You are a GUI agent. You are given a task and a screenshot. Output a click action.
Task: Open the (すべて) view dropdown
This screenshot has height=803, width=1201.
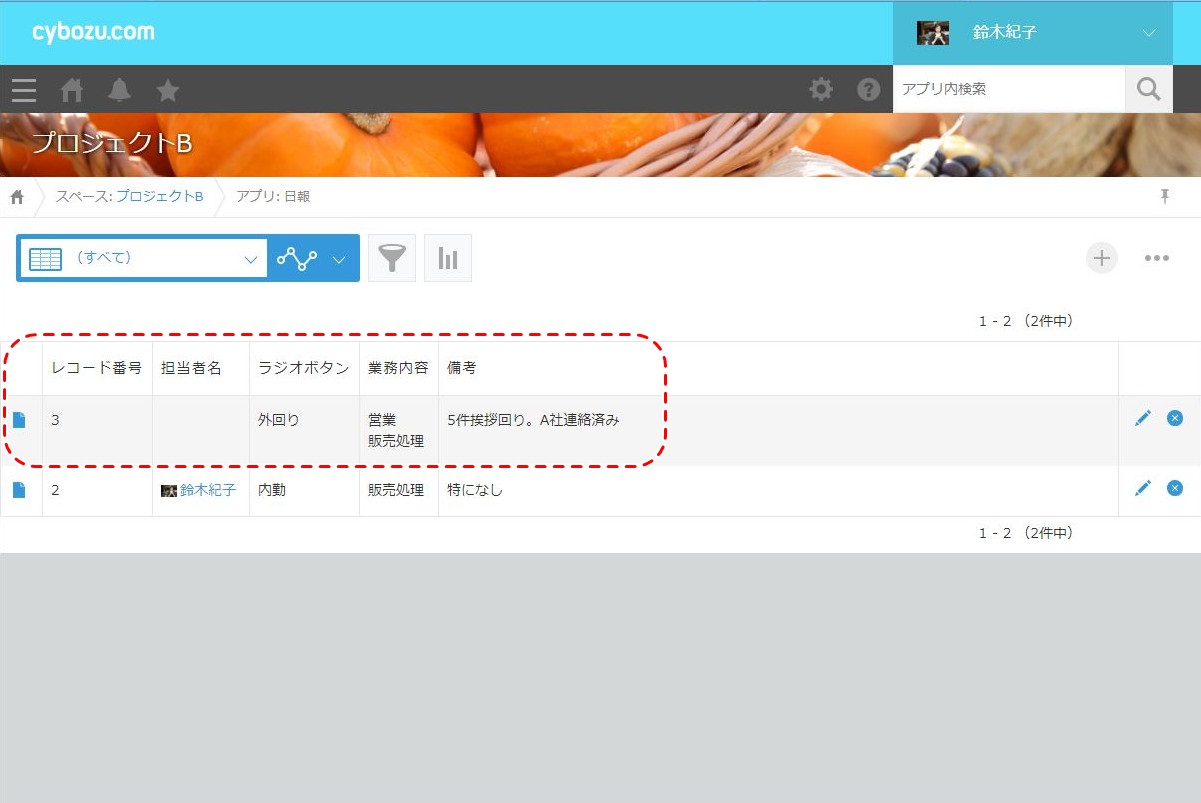click(143, 259)
